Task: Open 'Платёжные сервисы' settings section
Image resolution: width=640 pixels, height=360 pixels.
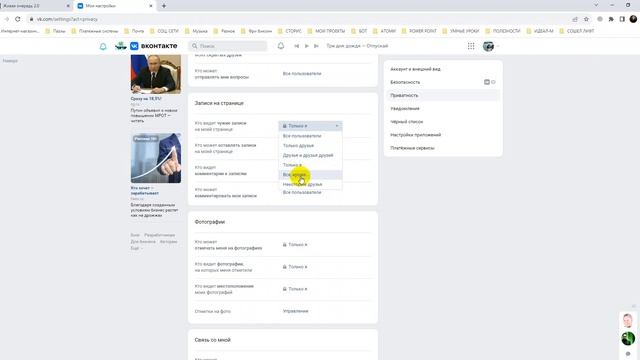Action: coord(443,148)
